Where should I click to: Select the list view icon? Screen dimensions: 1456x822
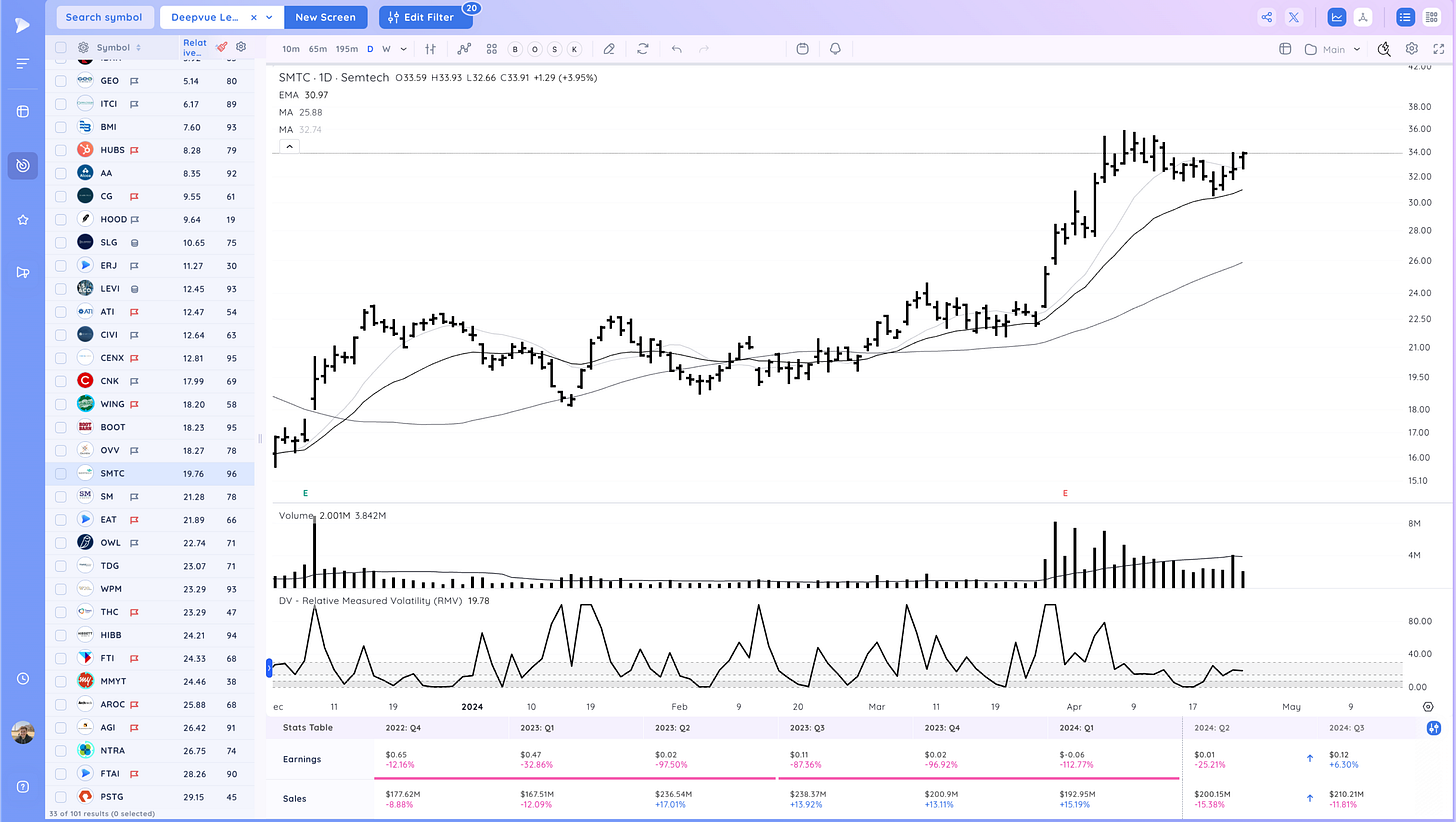(x=1406, y=17)
